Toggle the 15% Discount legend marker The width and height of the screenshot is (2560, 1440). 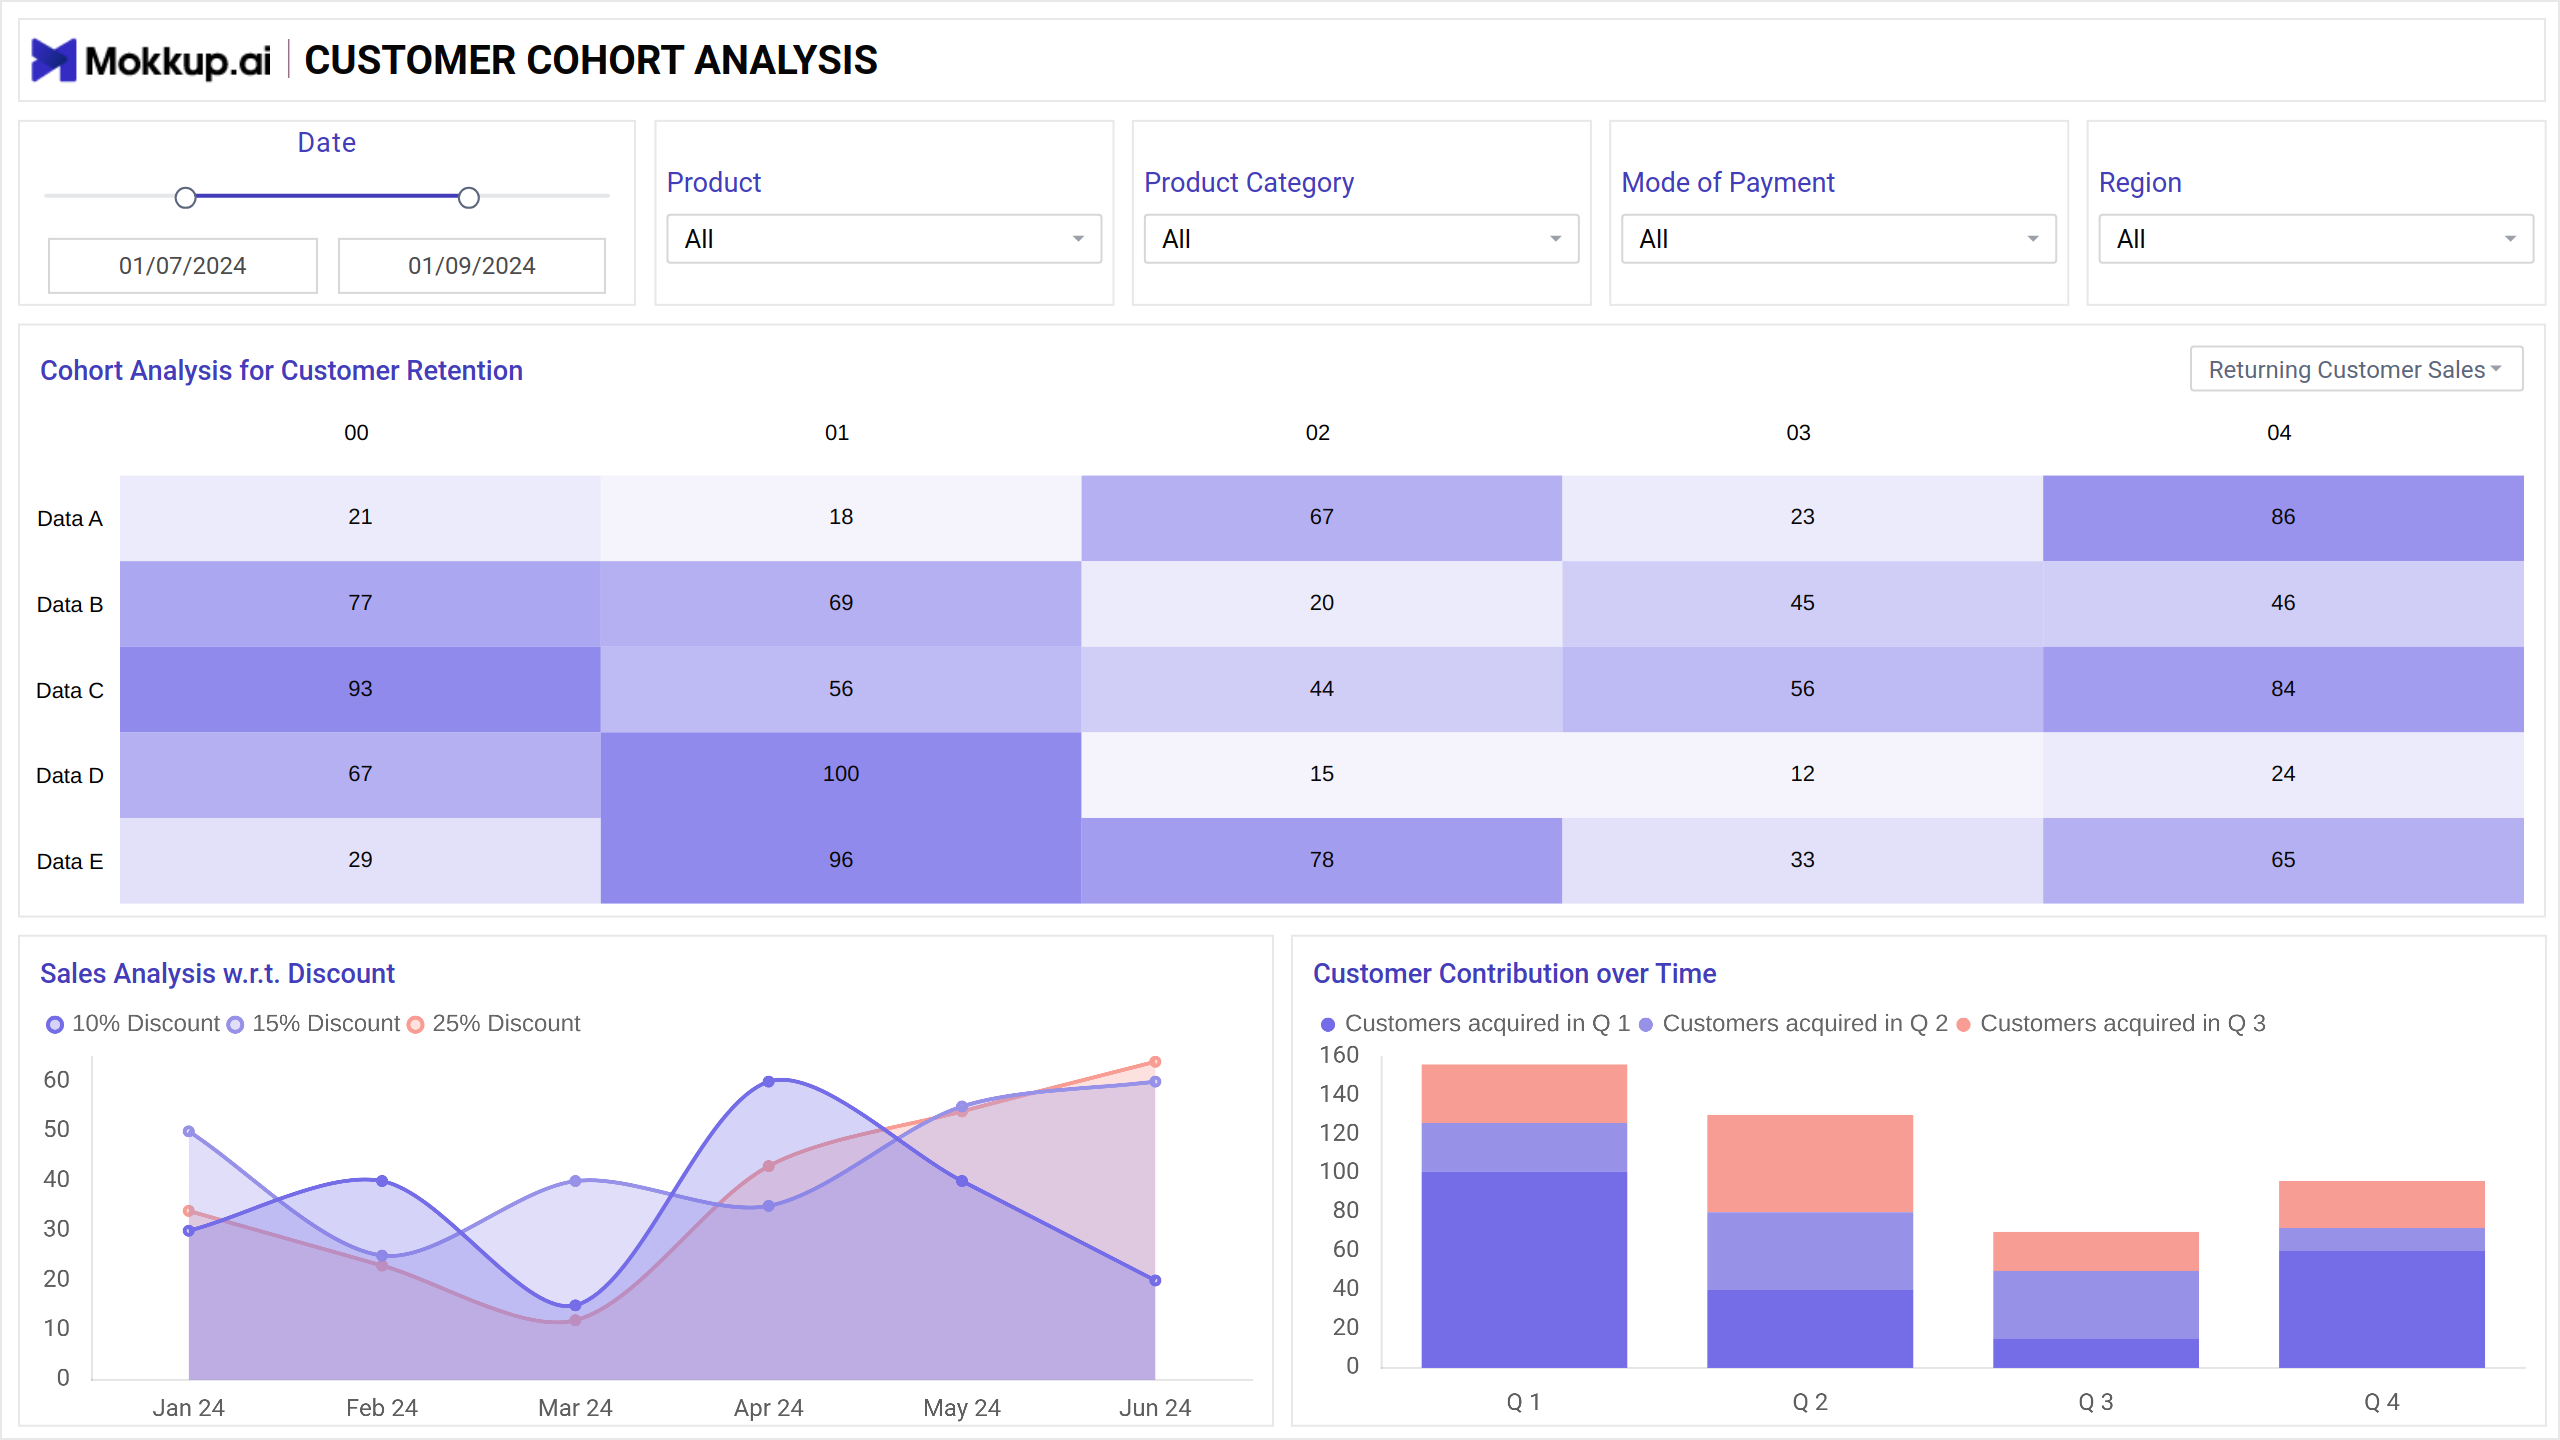point(235,1024)
